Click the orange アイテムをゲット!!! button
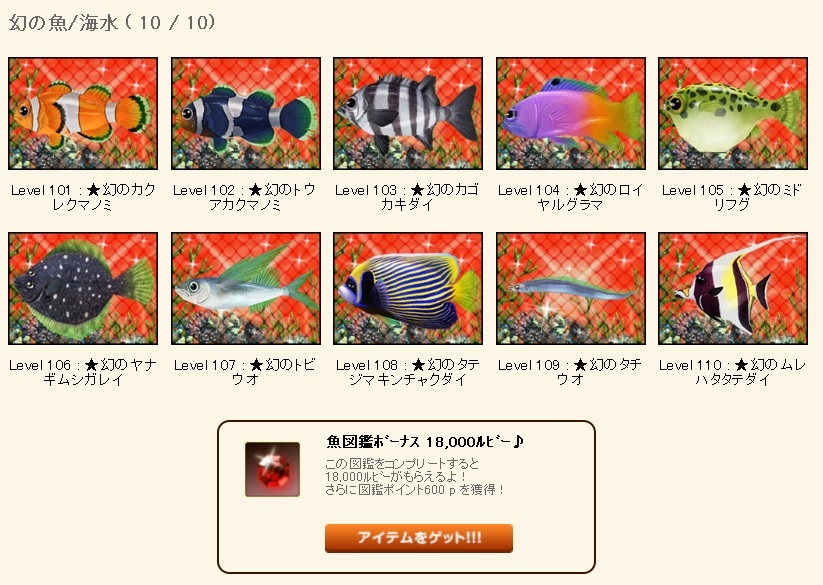Screen dimensions: 823x585 tap(419, 538)
